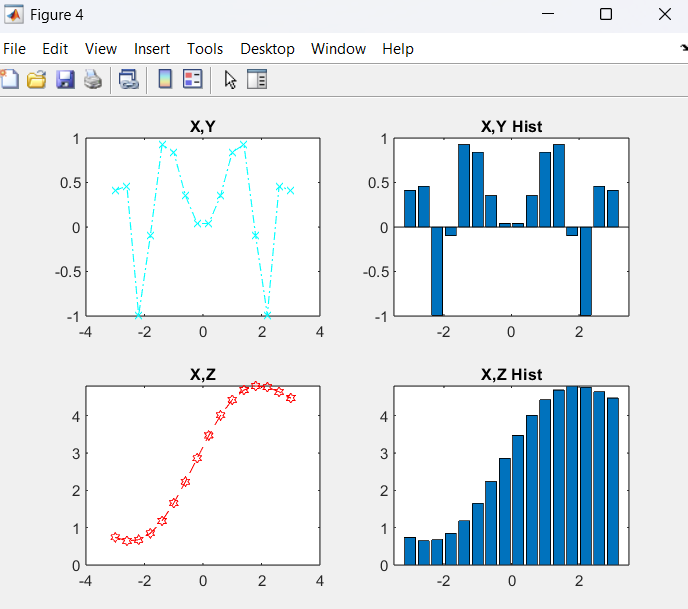Select the Edit Plot arrow tool

point(230,80)
